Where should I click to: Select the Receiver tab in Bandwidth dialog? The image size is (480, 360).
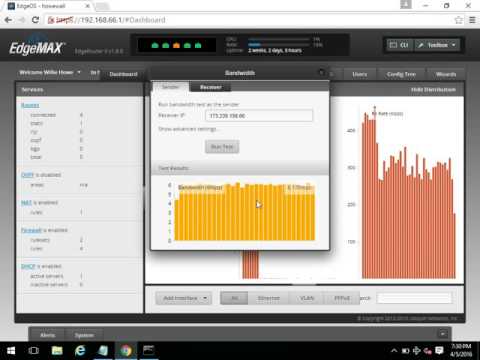210,87
